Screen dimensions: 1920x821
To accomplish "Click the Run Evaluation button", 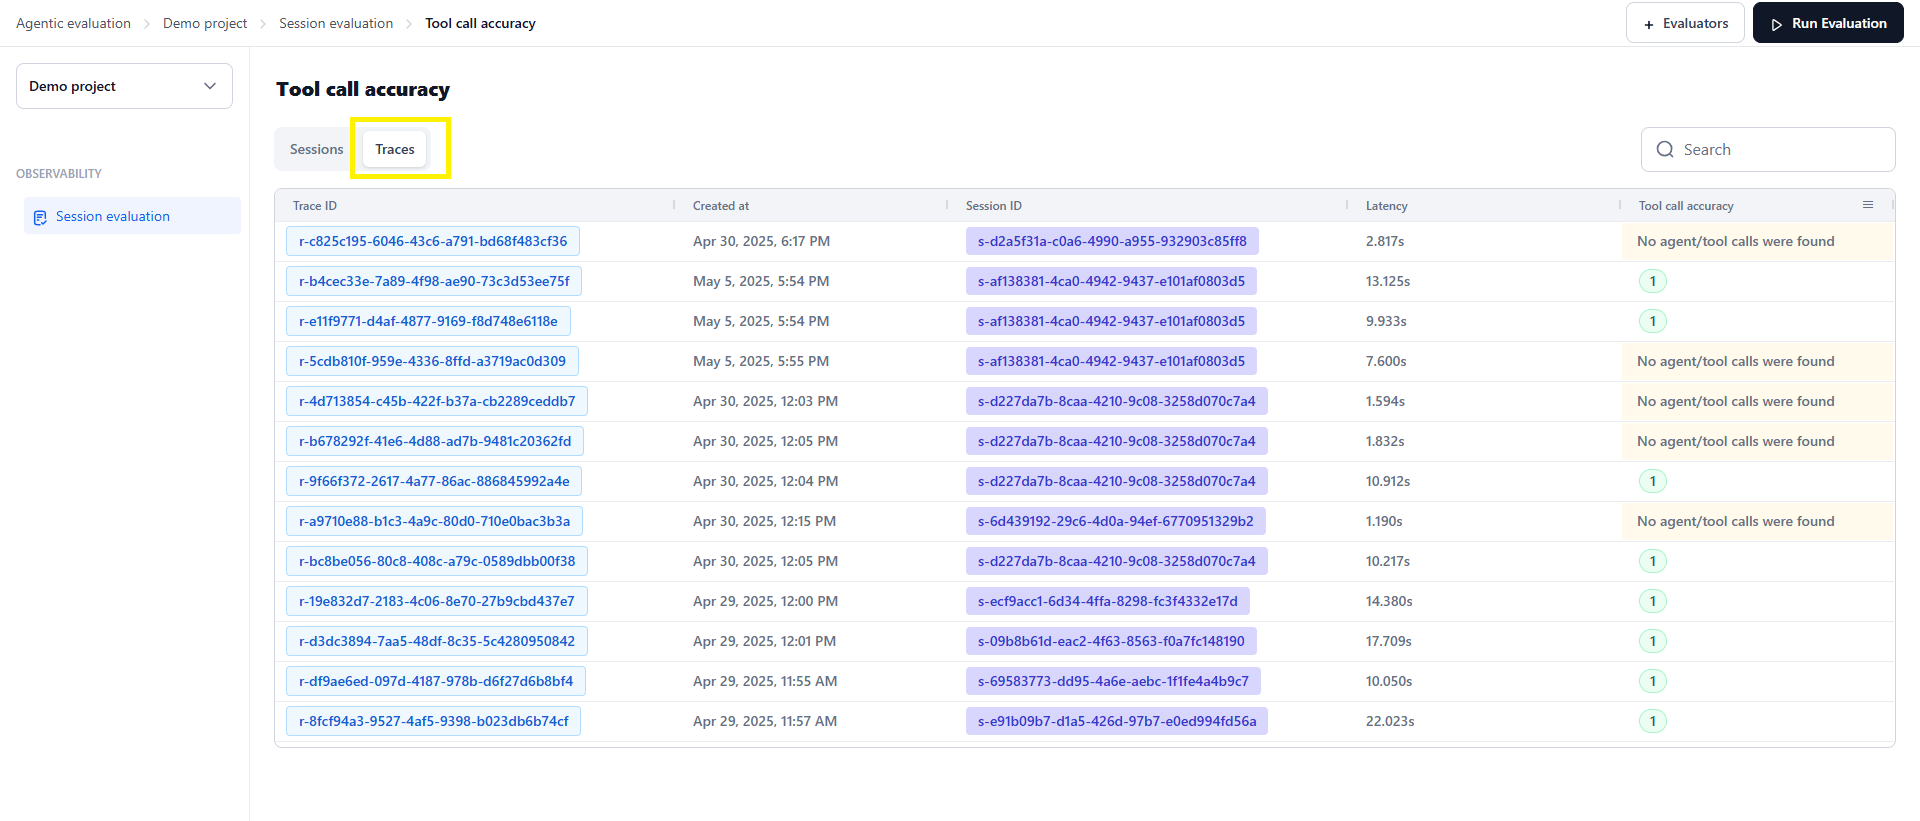I will 1828,23.
